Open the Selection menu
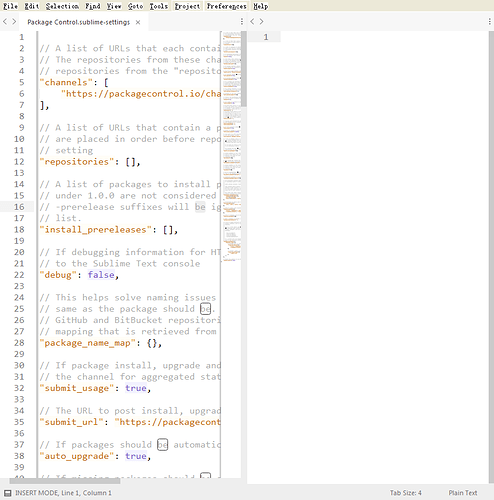 coord(62,6)
